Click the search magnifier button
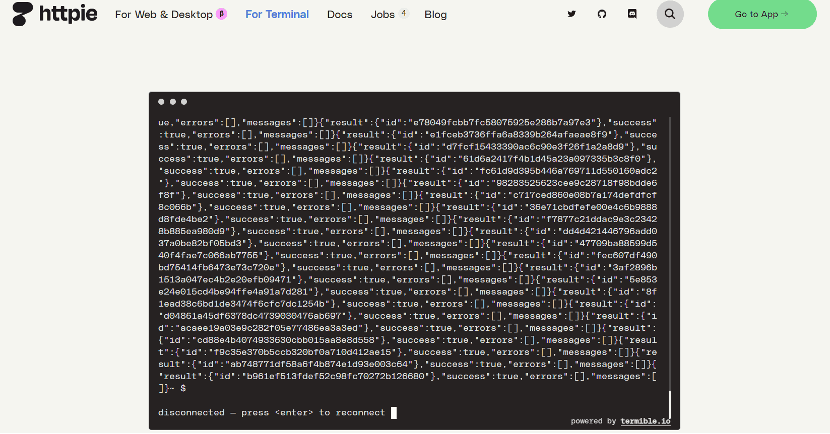The width and height of the screenshot is (830, 434). click(670, 15)
